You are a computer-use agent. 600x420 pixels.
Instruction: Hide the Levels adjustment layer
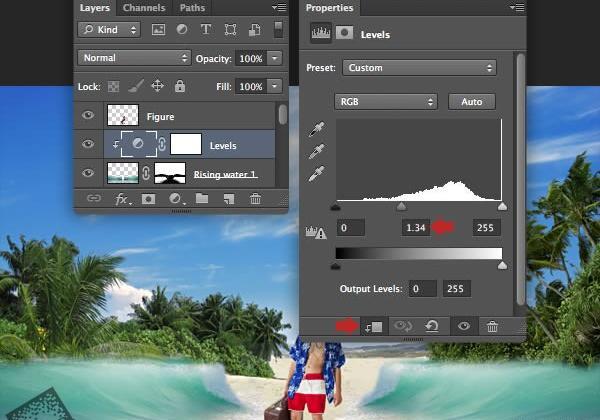88,144
